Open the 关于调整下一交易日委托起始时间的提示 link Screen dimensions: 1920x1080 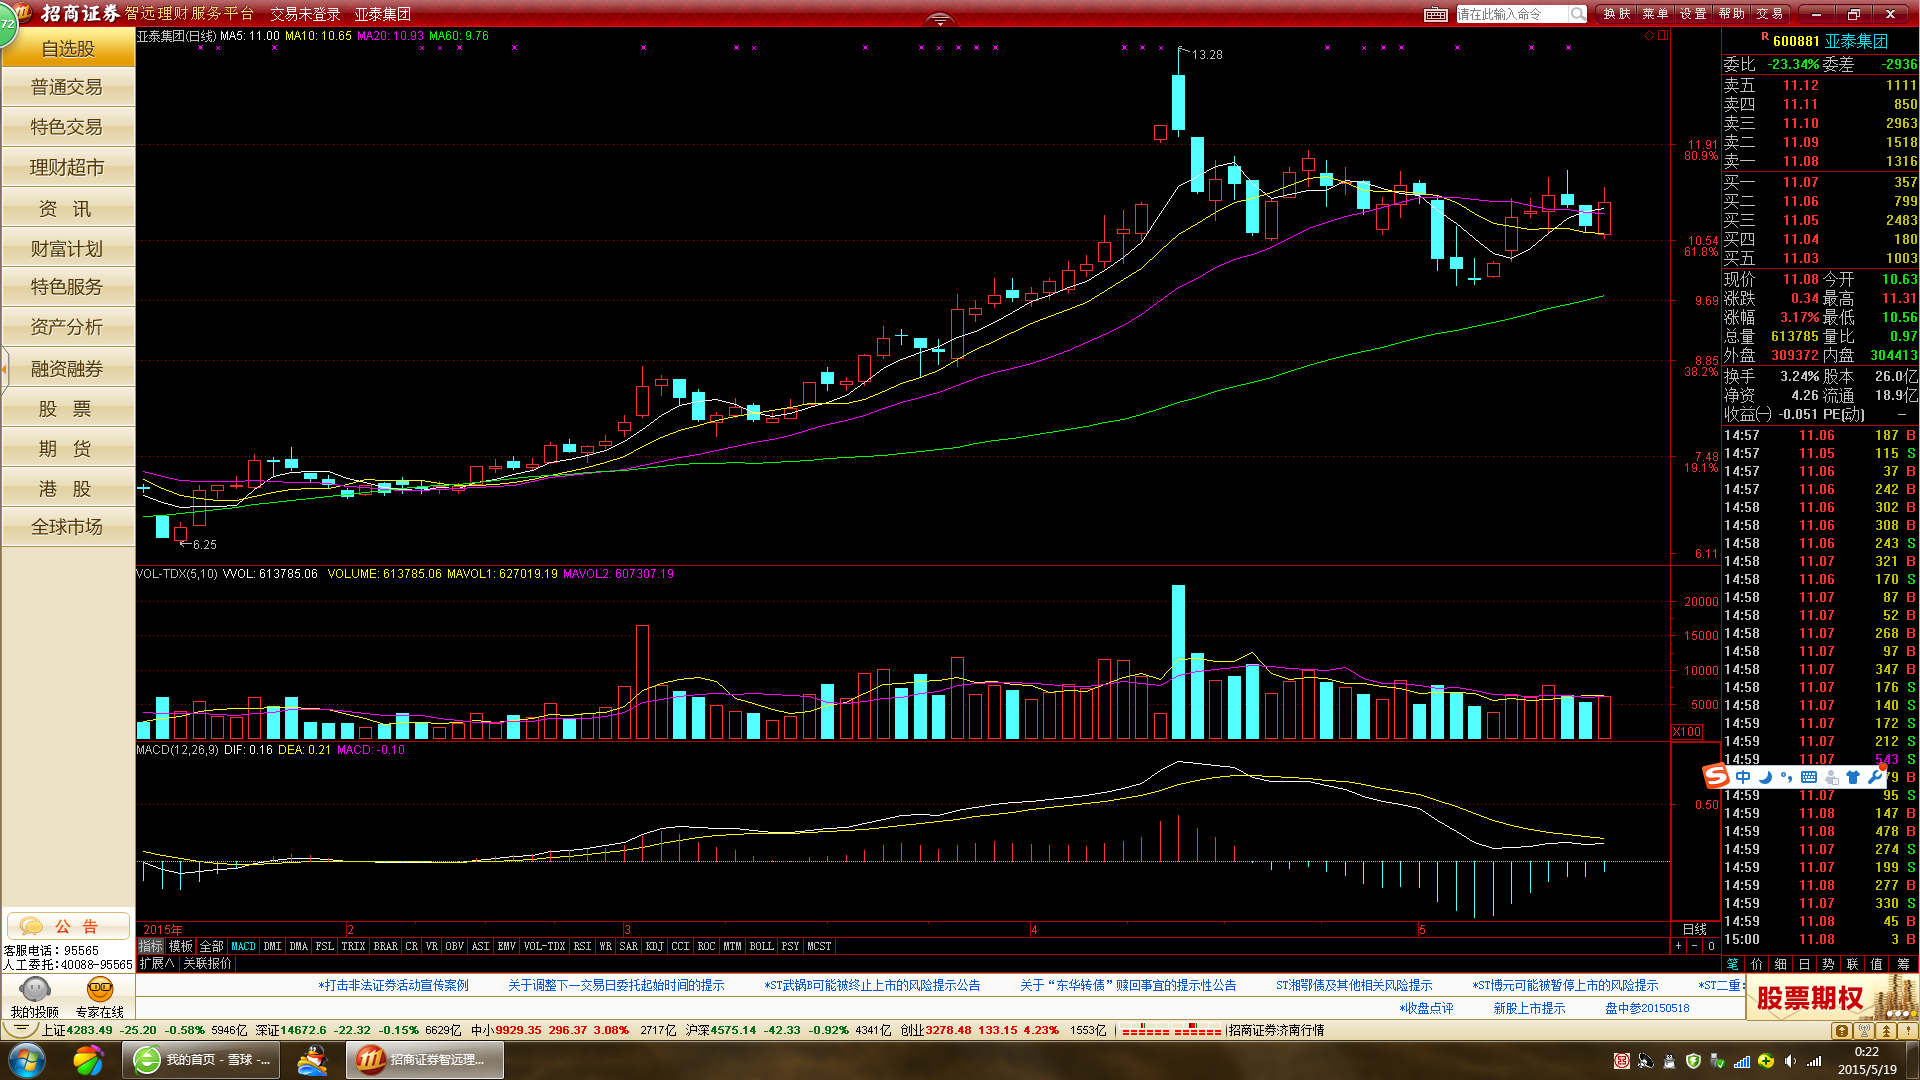coord(616,986)
